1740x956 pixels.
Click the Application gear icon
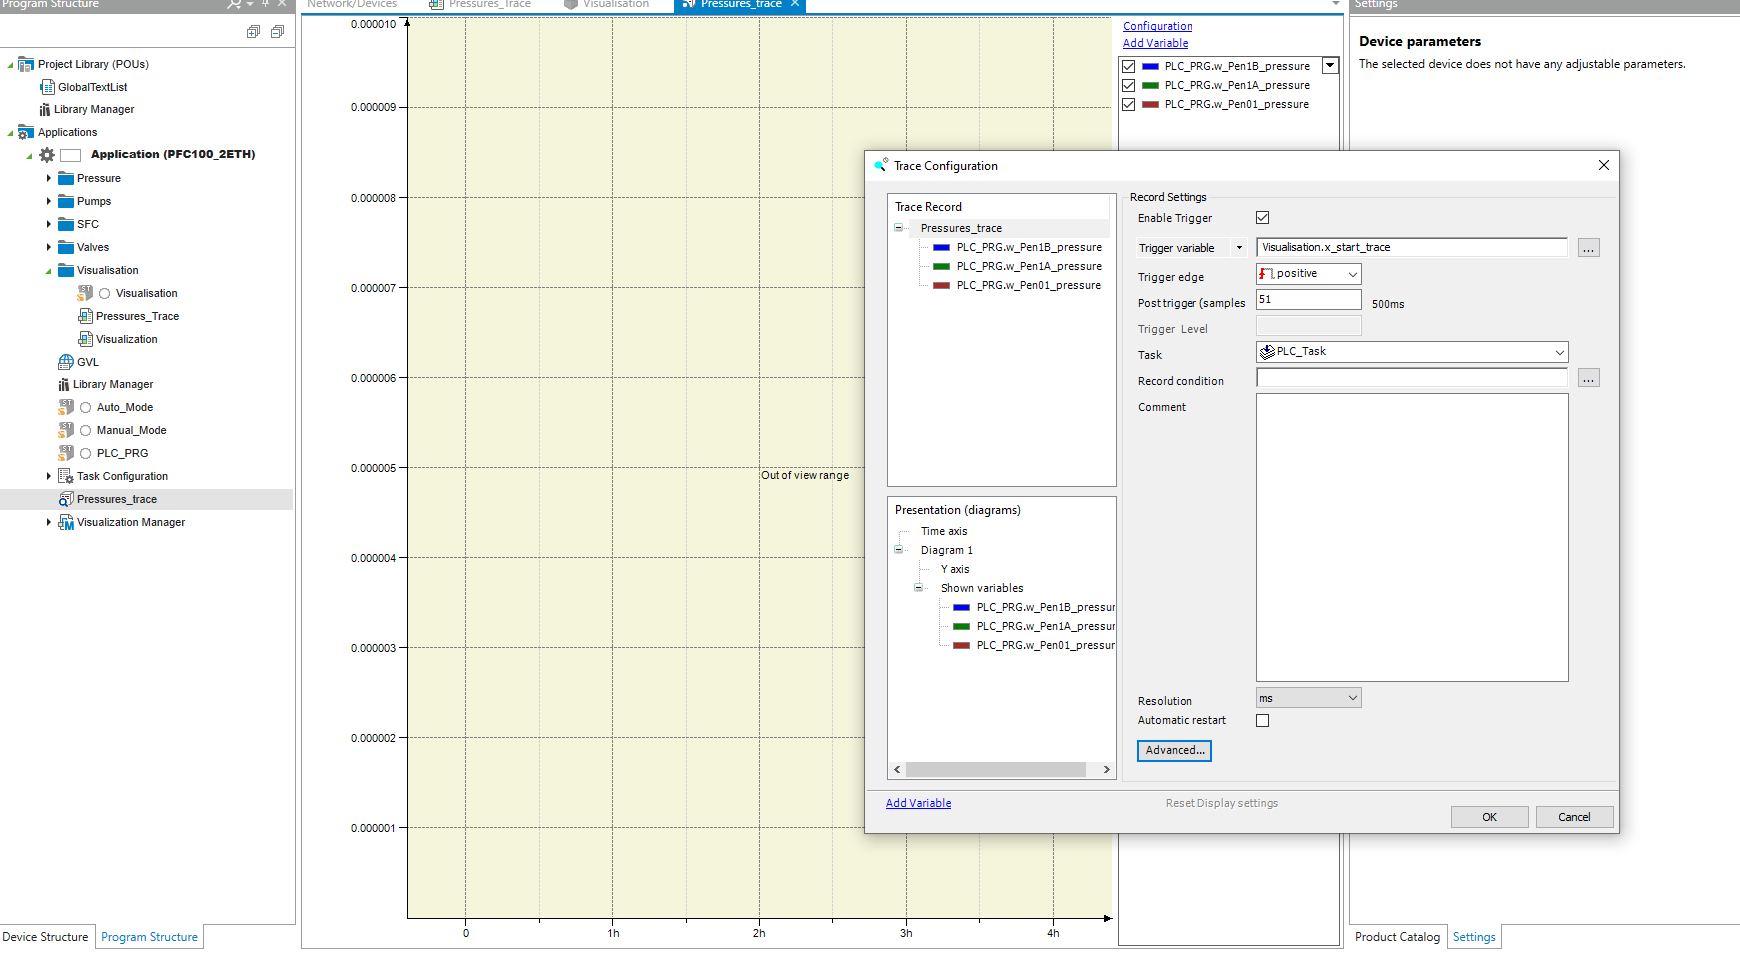pyautogui.click(x=47, y=155)
